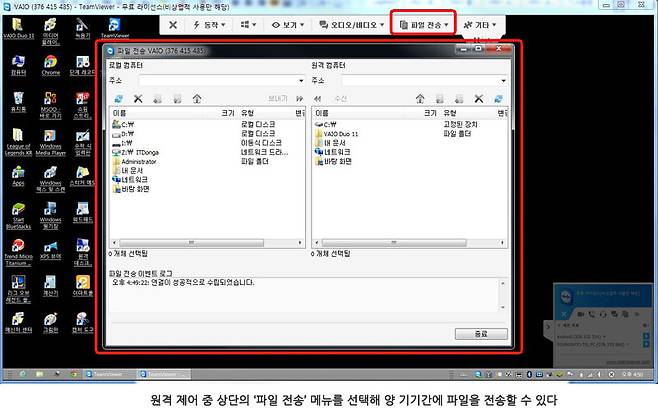Open the 동작 toolbar menu
Screen dimensions: 658x417
(209, 25)
